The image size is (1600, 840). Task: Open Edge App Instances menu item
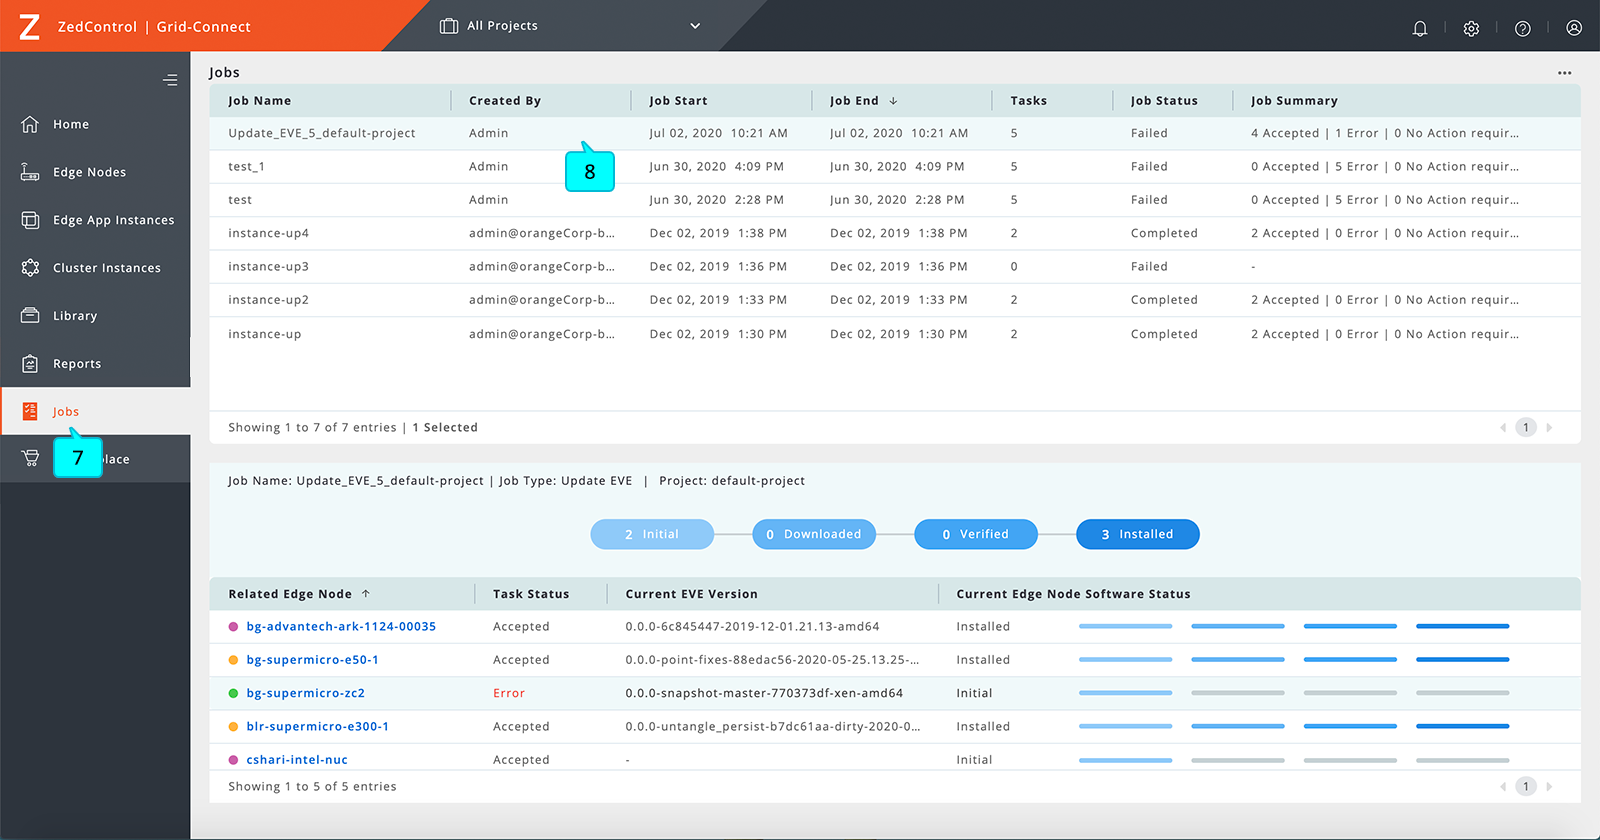tap(113, 220)
